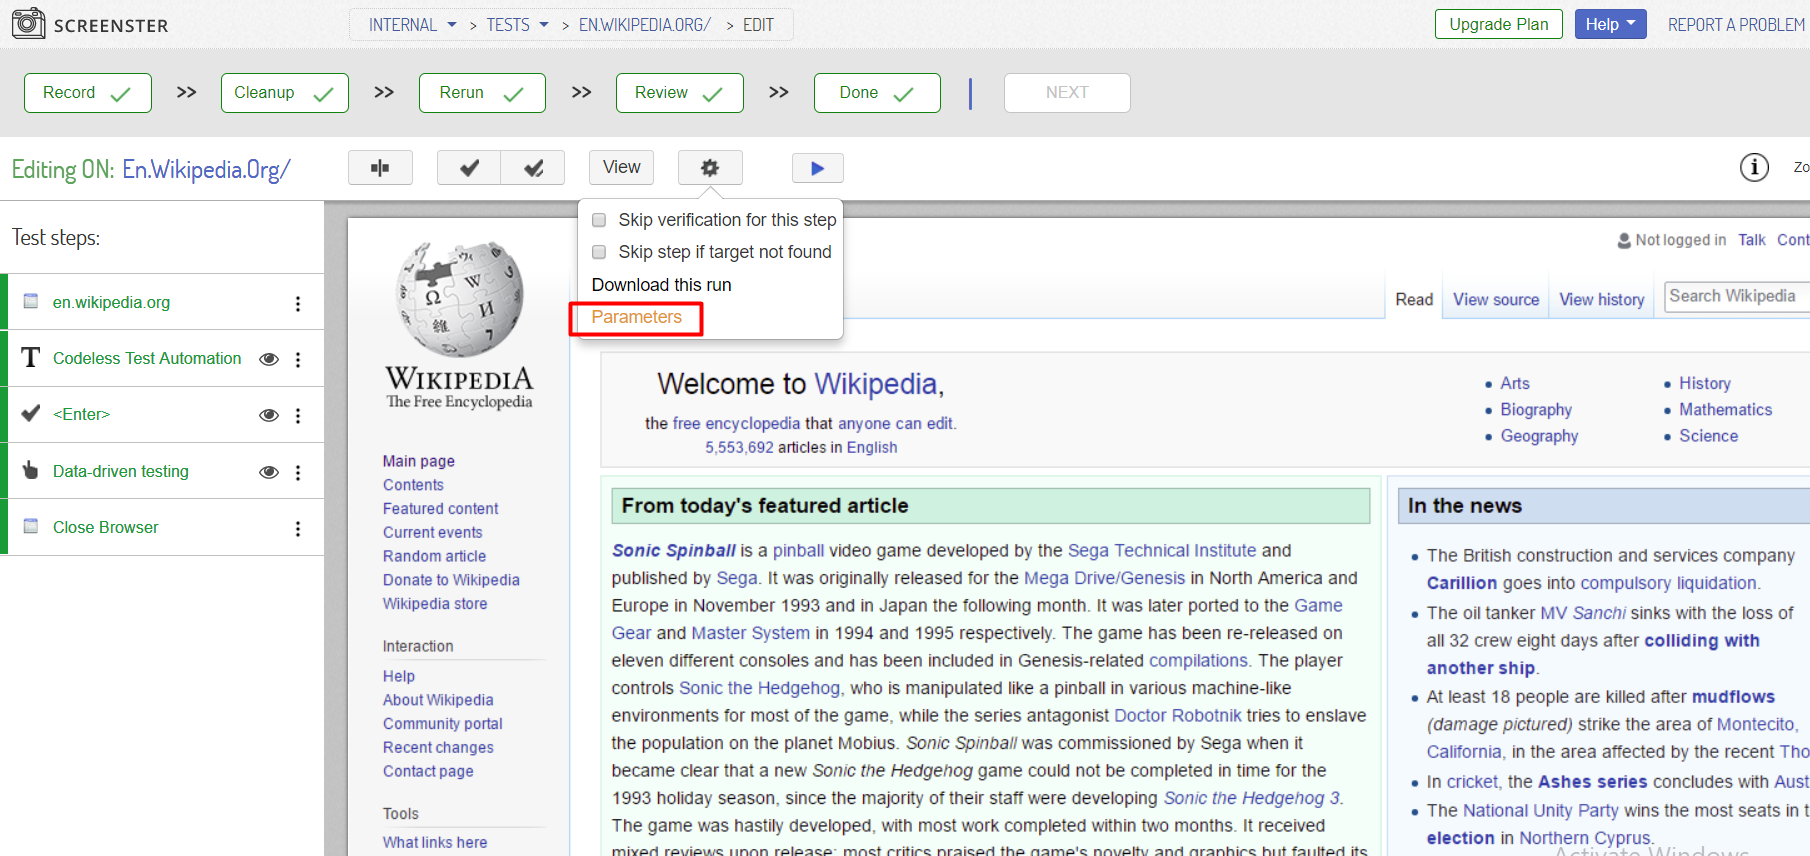The width and height of the screenshot is (1810, 856).
Task: Expand the TESTS breadcrumb dropdown
Action: coord(544,25)
